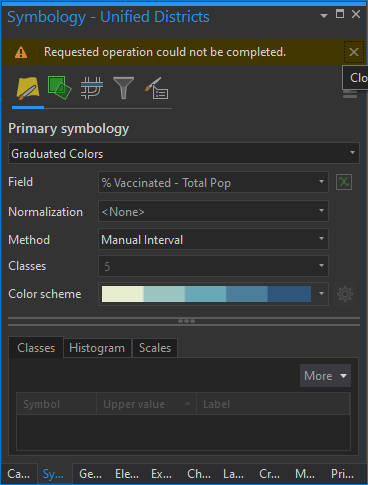
Task: Open the Normalization dropdown
Action: [213, 211]
